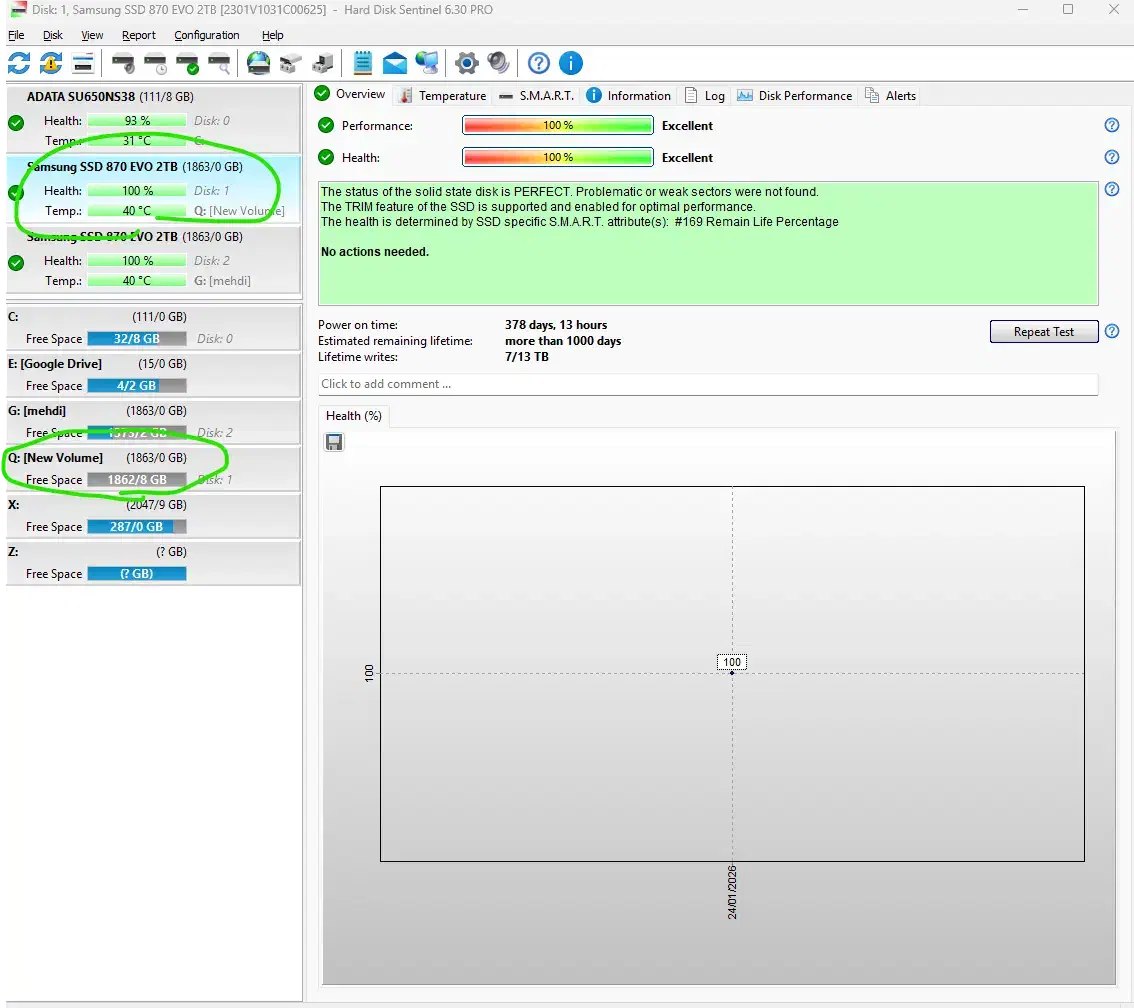Click the blue info icon in toolbar

click(x=571, y=64)
